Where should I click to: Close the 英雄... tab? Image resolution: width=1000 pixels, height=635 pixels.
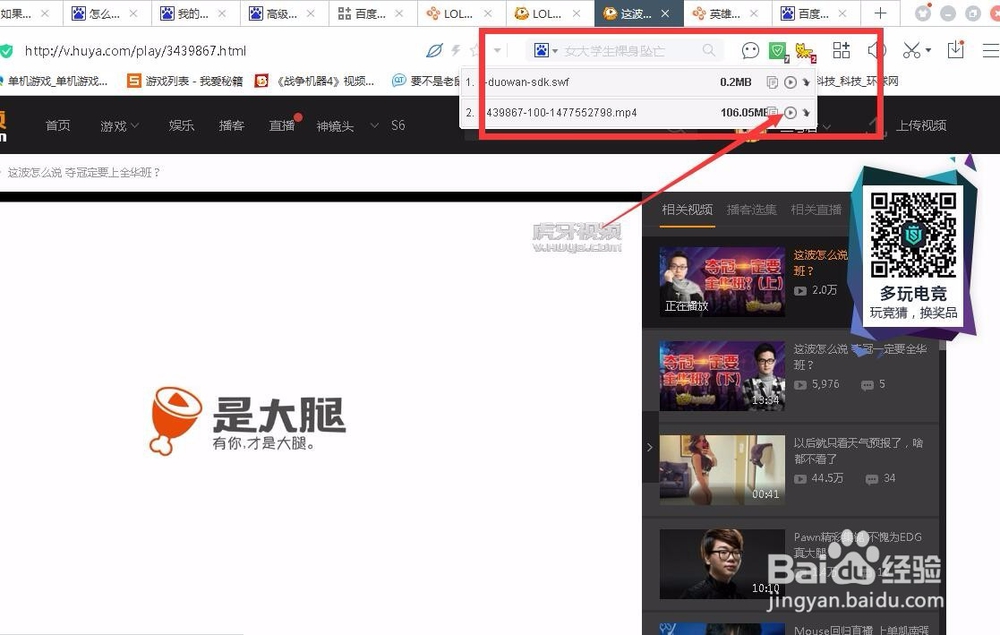click(754, 13)
